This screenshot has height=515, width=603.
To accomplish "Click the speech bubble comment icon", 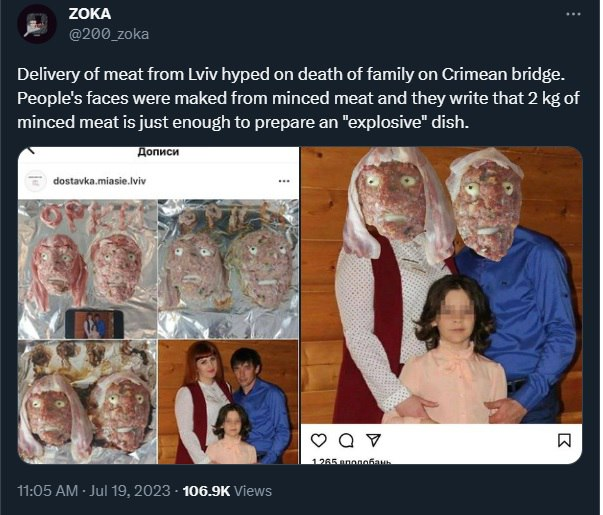I will (x=346, y=440).
